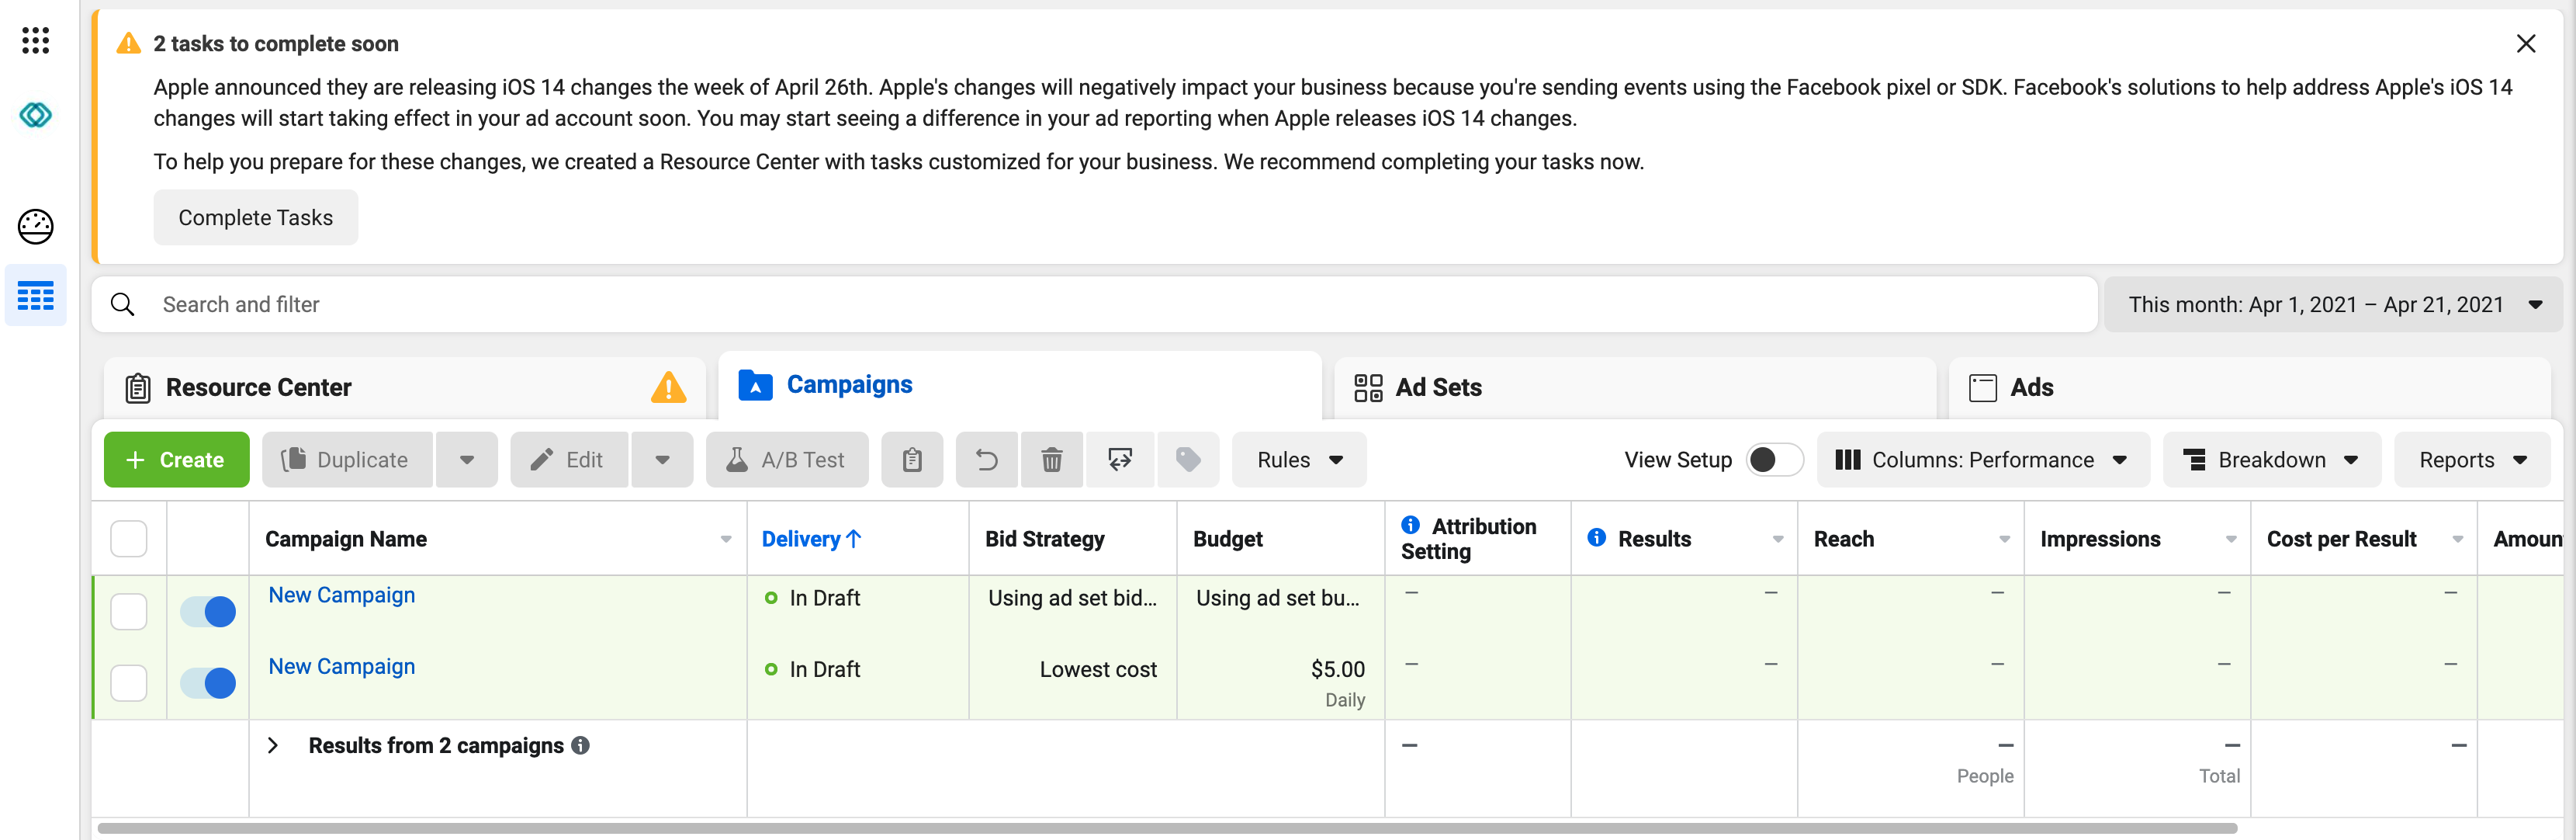Screen dimensions: 2576x840
Task: Expand Results from 2 campaigns row
Action: tap(273, 746)
